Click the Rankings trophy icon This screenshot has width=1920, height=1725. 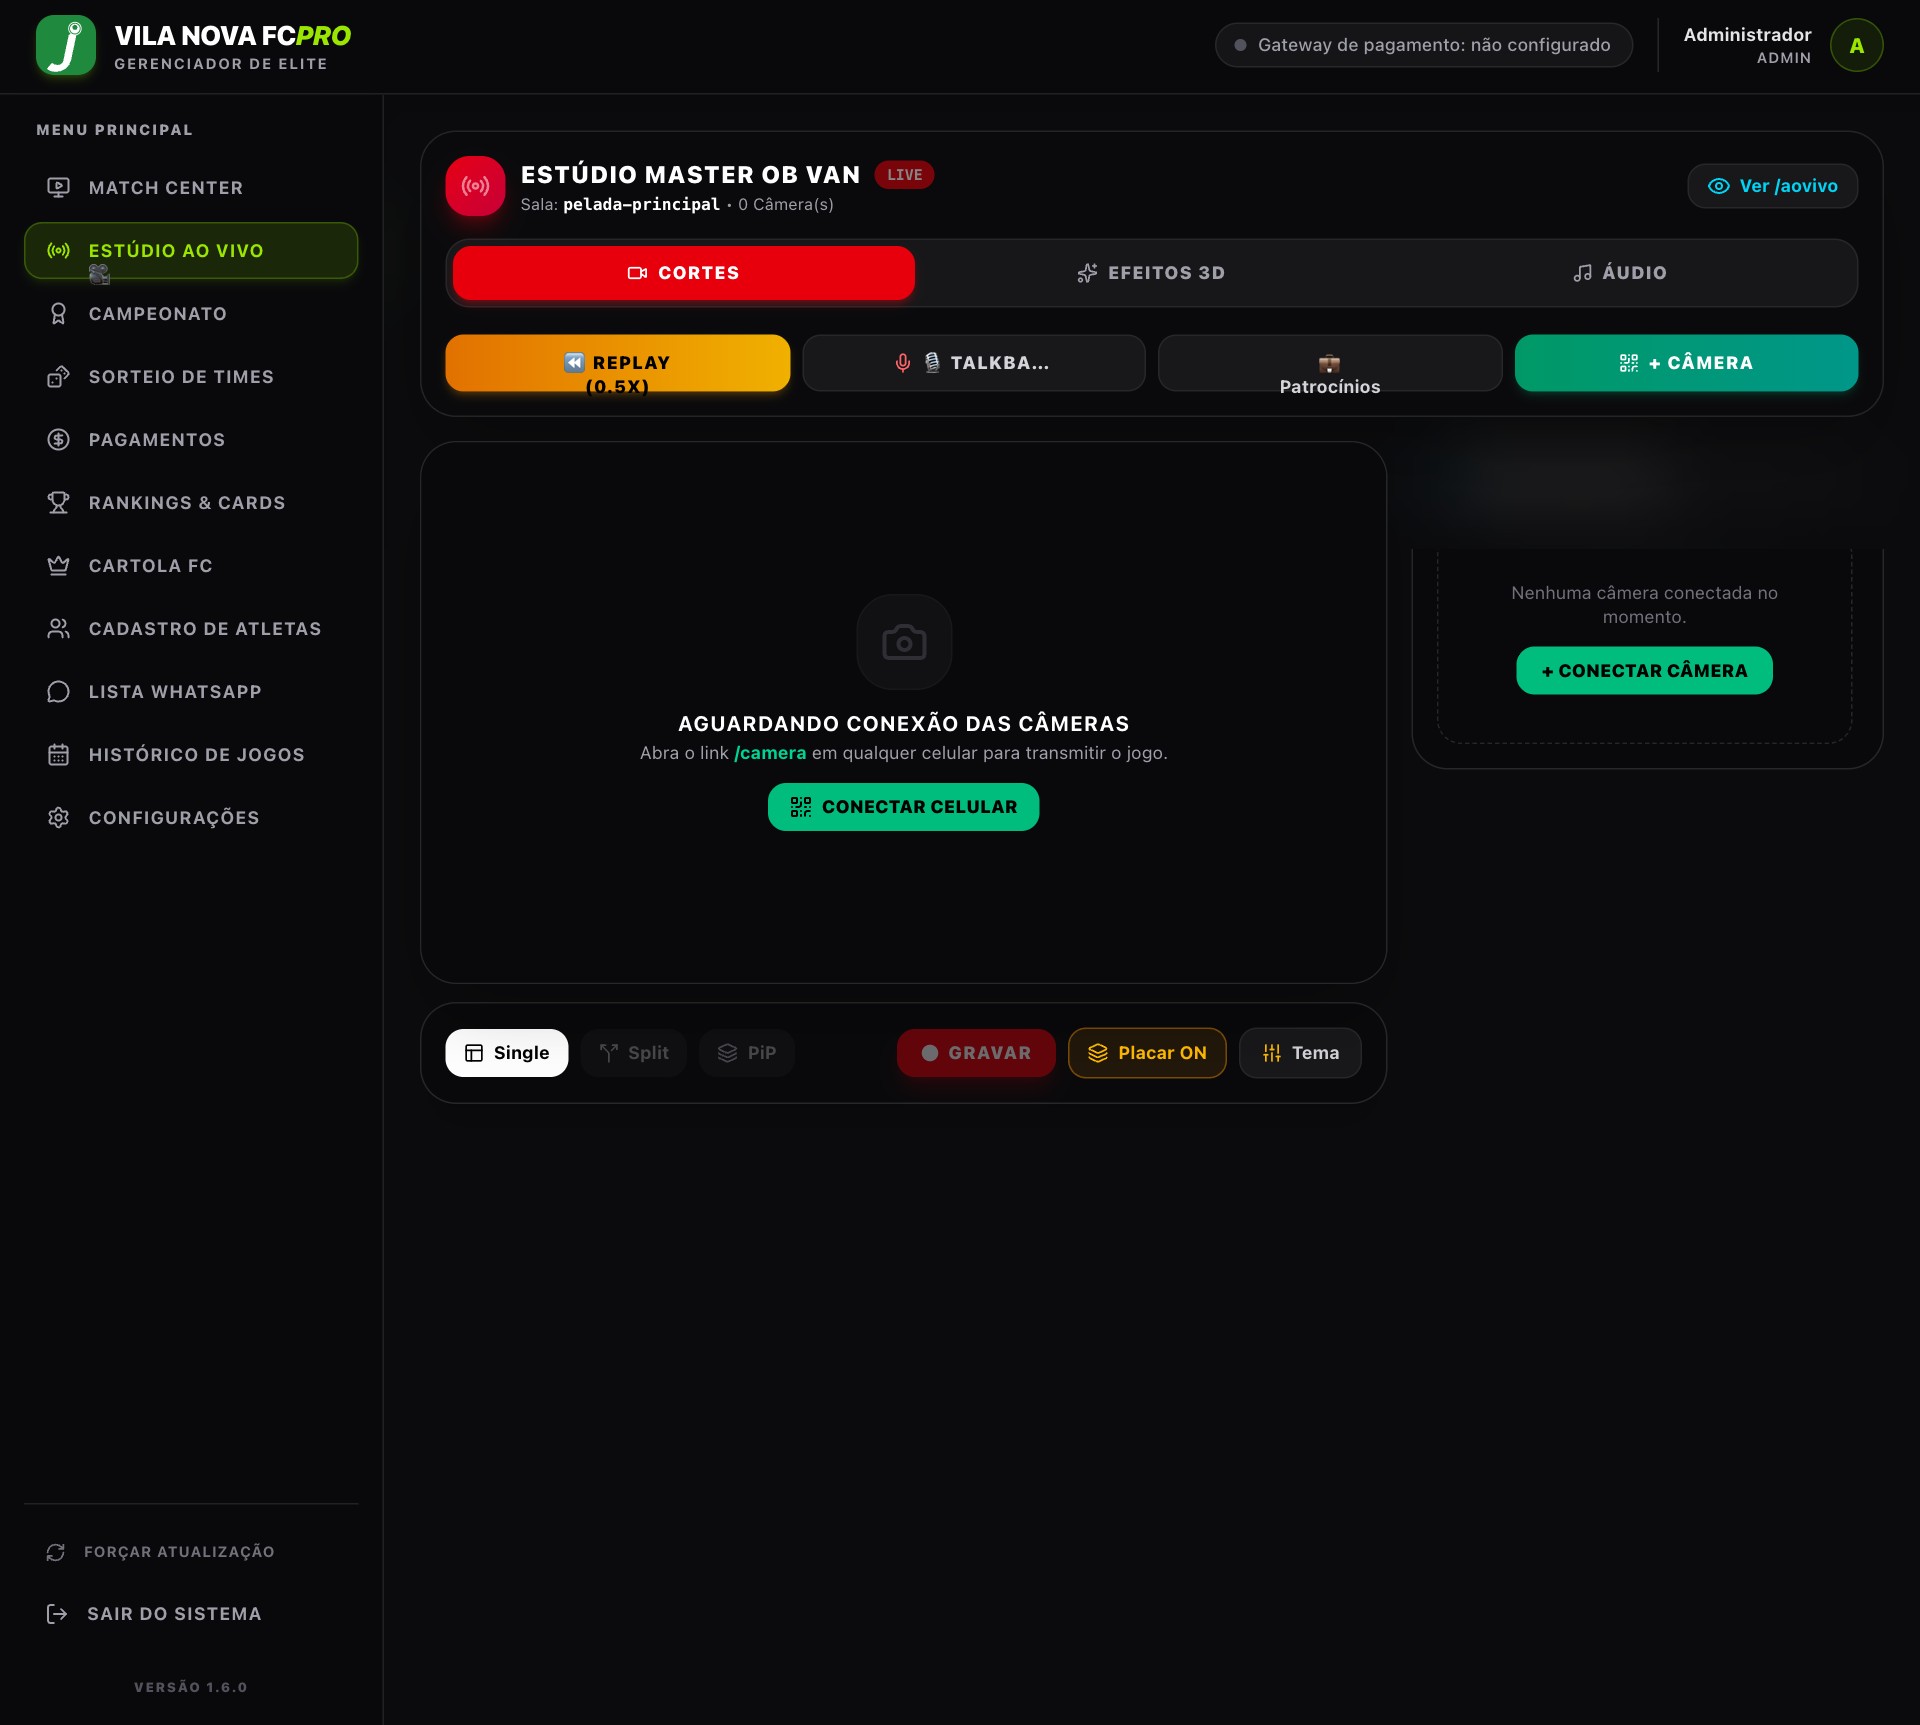[58, 503]
